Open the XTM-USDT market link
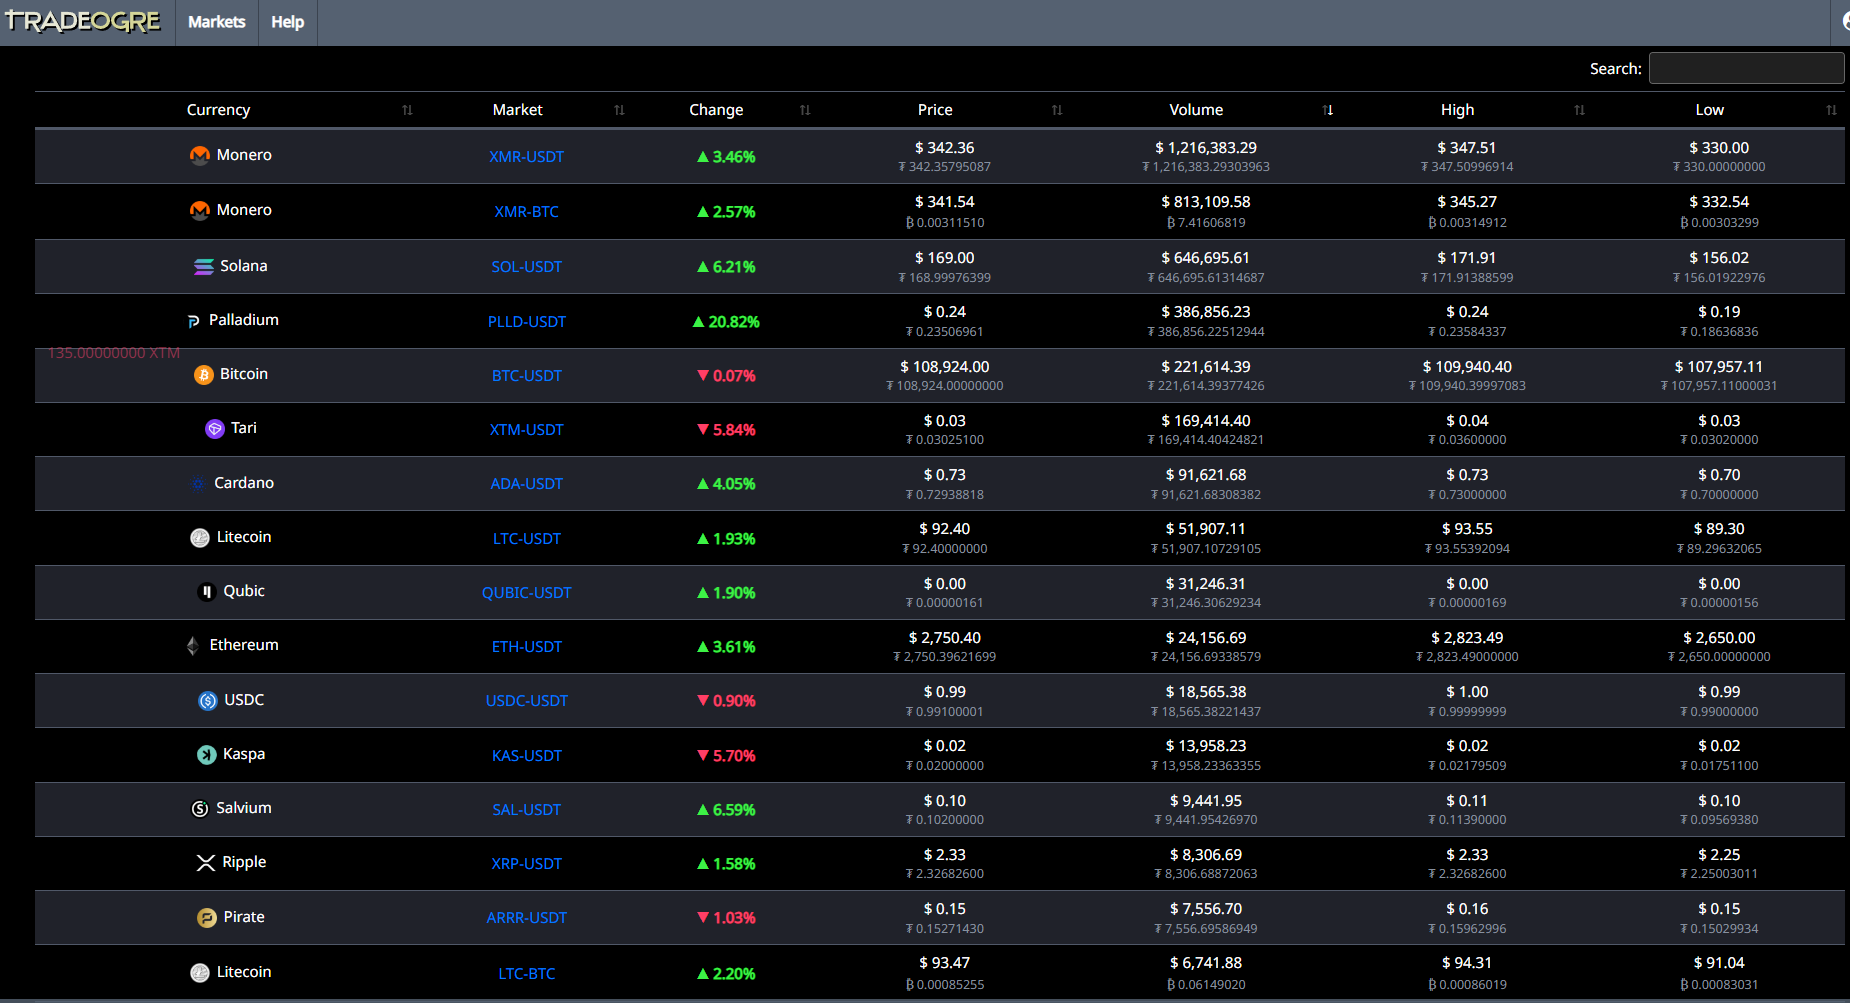The height and width of the screenshot is (1003, 1850). pyautogui.click(x=527, y=430)
